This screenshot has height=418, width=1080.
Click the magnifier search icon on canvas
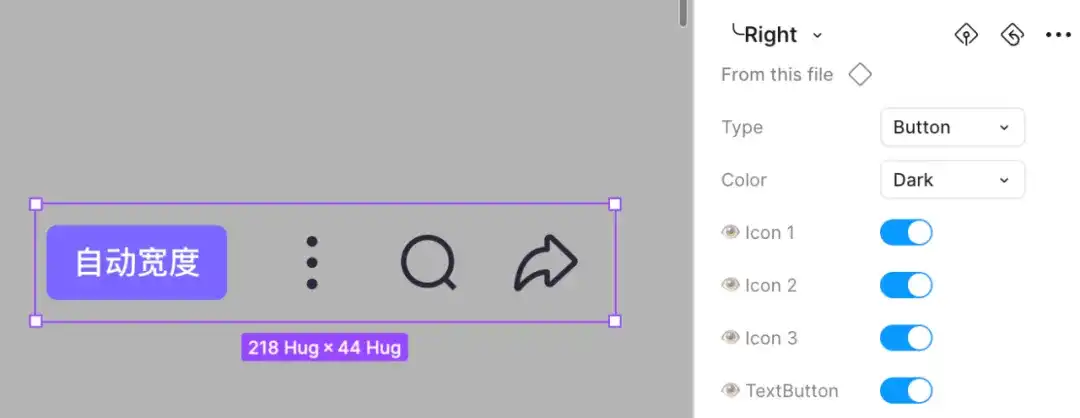point(428,263)
